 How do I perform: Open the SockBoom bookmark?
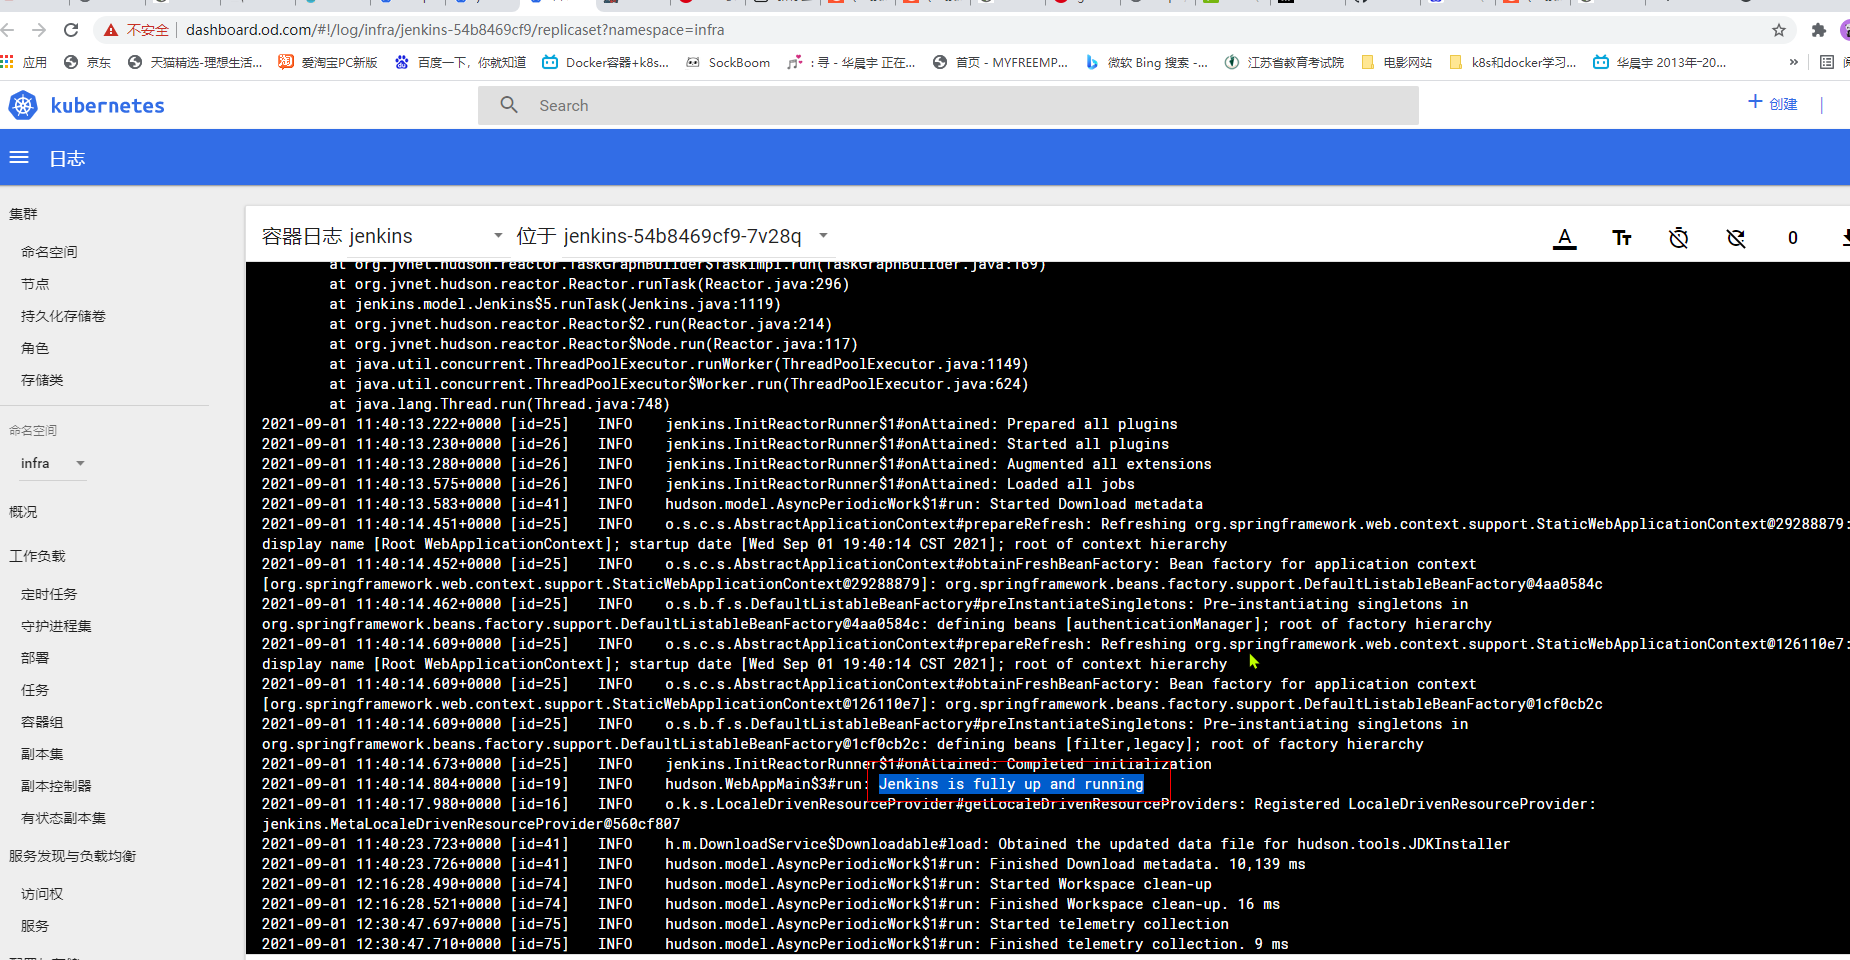coord(728,62)
